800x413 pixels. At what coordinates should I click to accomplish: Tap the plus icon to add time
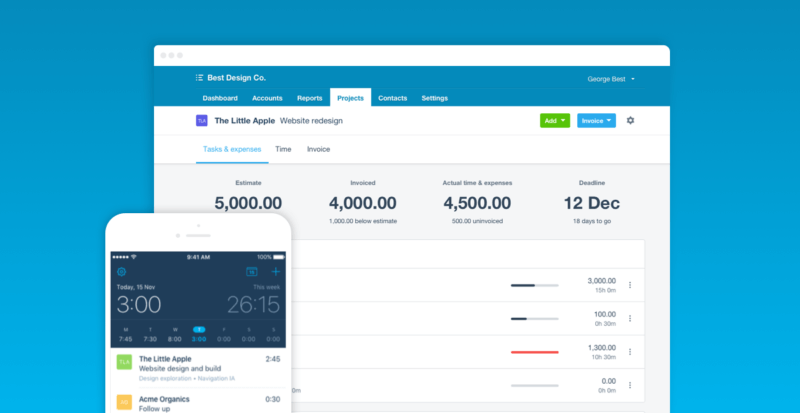click(276, 272)
